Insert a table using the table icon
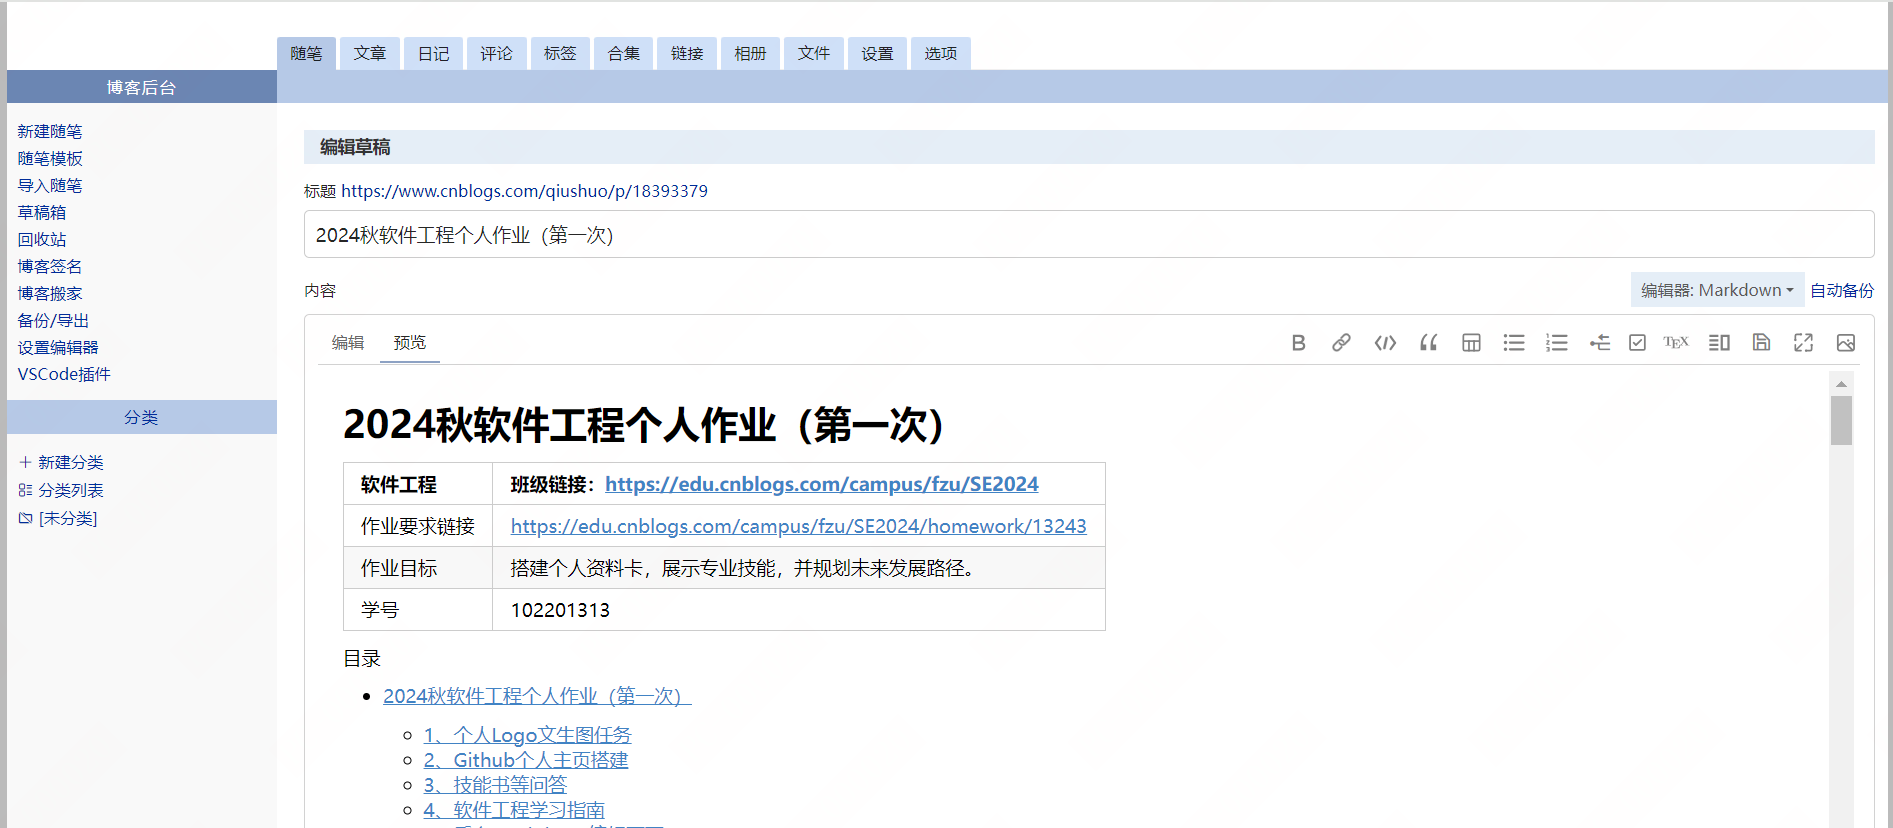 pos(1471,343)
